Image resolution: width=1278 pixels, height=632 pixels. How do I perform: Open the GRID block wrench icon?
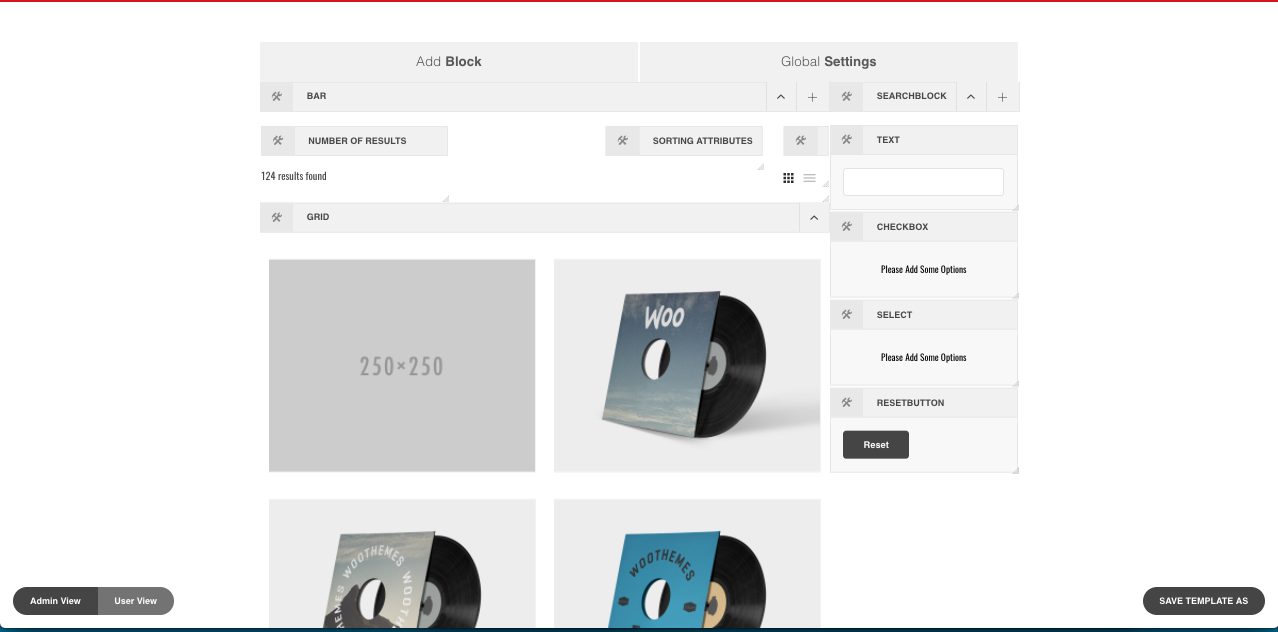point(277,217)
